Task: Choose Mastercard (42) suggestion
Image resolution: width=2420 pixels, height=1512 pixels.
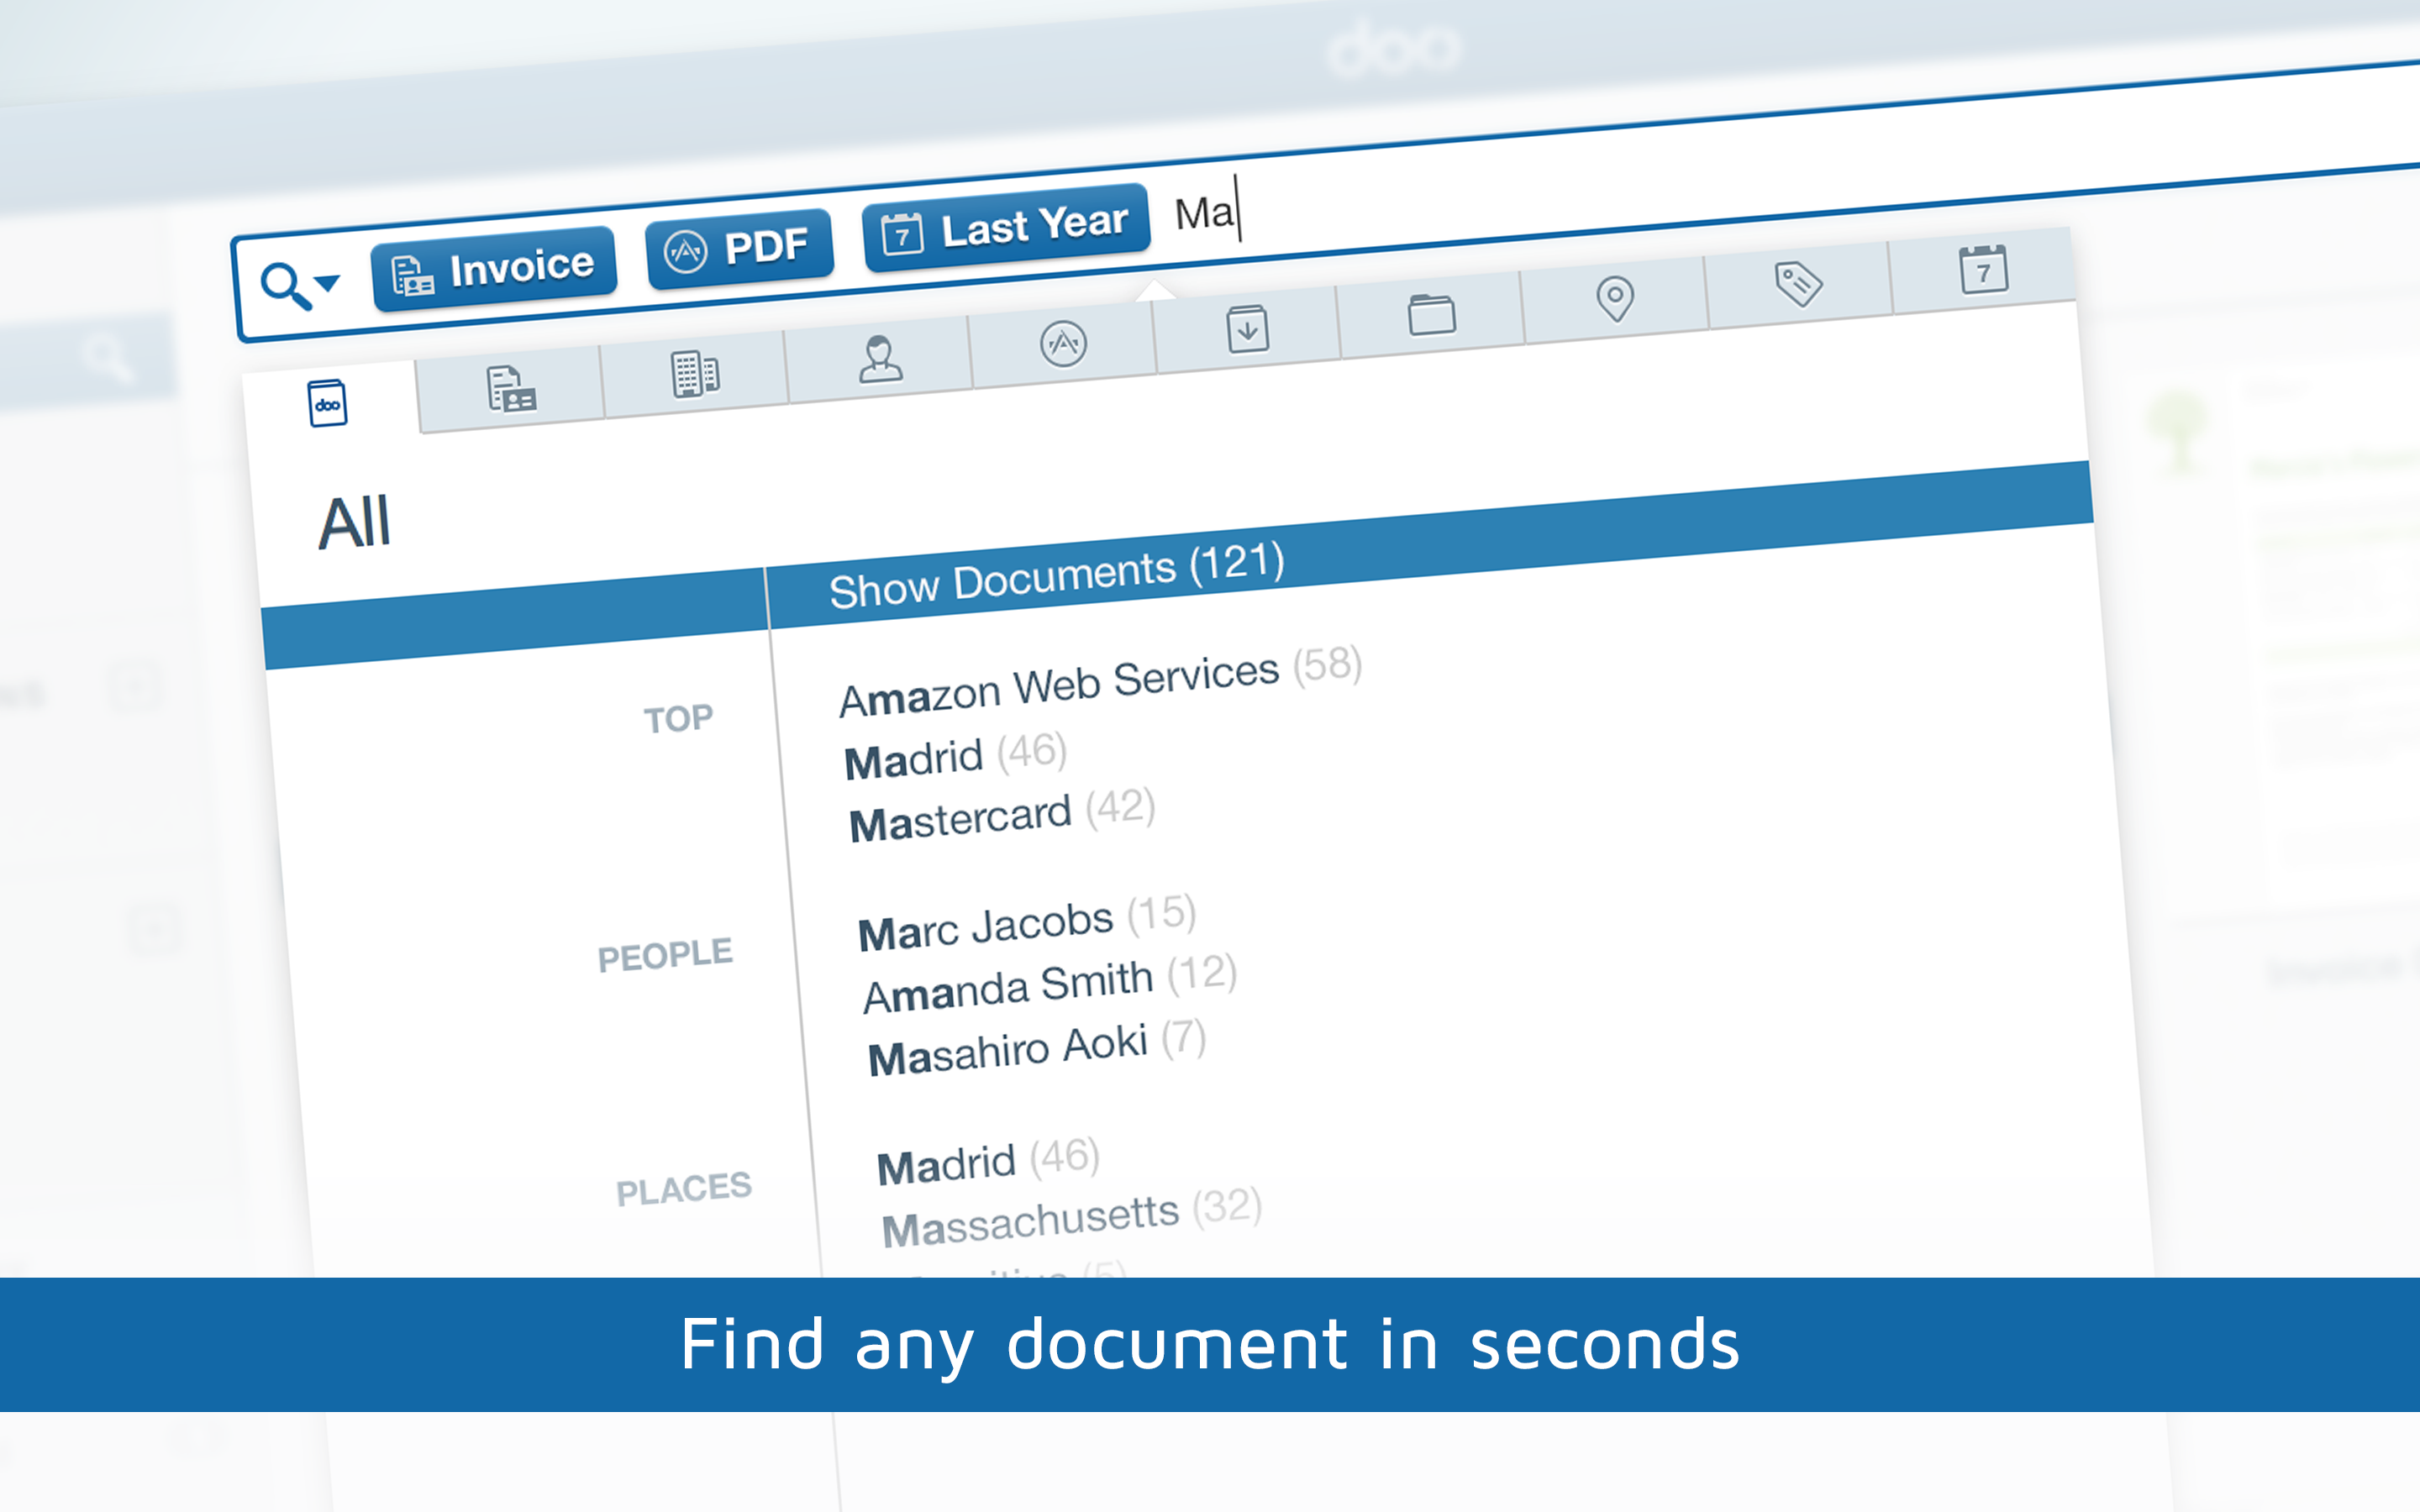Action: (1002, 816)
